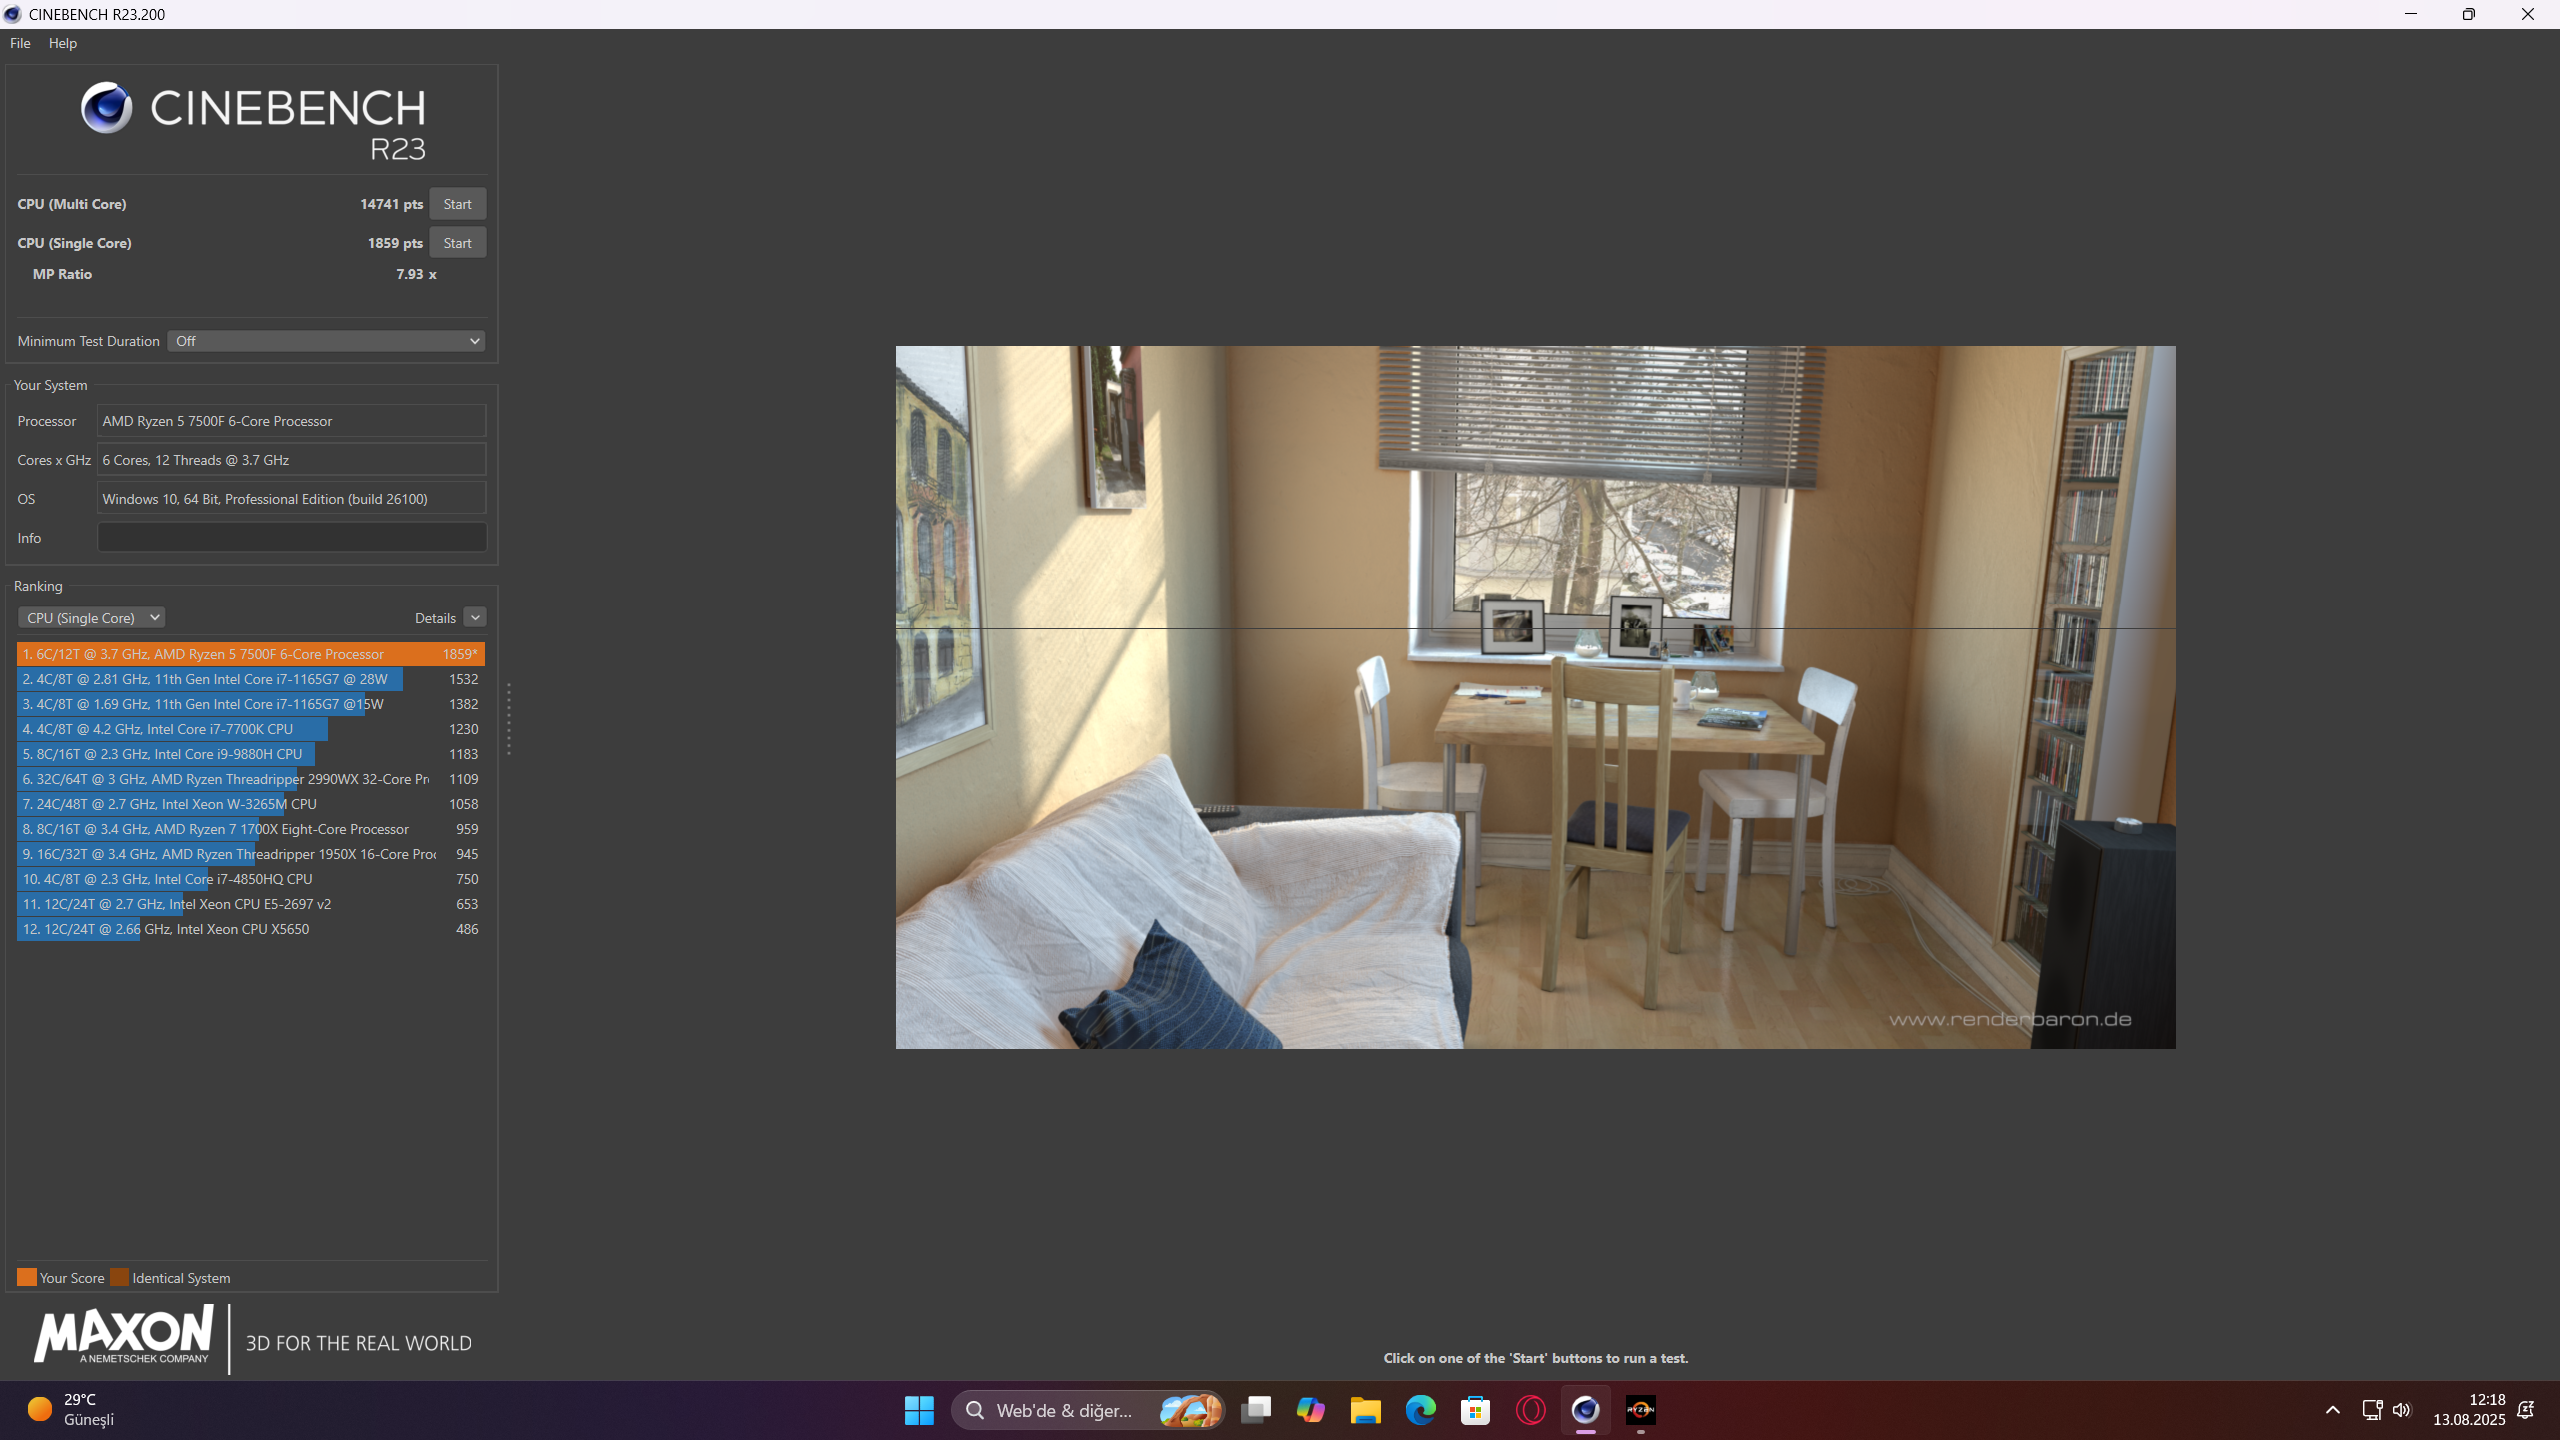Image resolution: width=2560 pixels, height=1440 pixels.
Task: Open Microsoft Store from the taskbar
Action: click(1476, 1410)
